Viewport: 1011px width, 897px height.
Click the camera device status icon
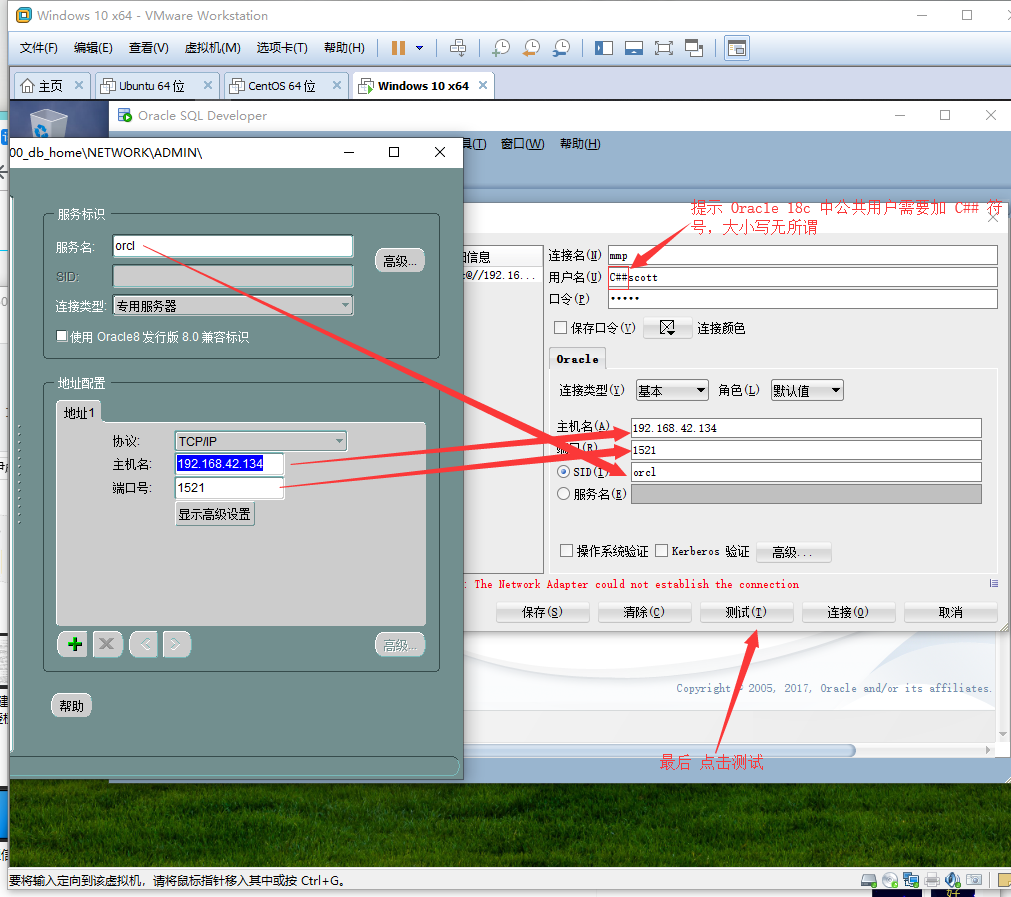tap(974, 880)
